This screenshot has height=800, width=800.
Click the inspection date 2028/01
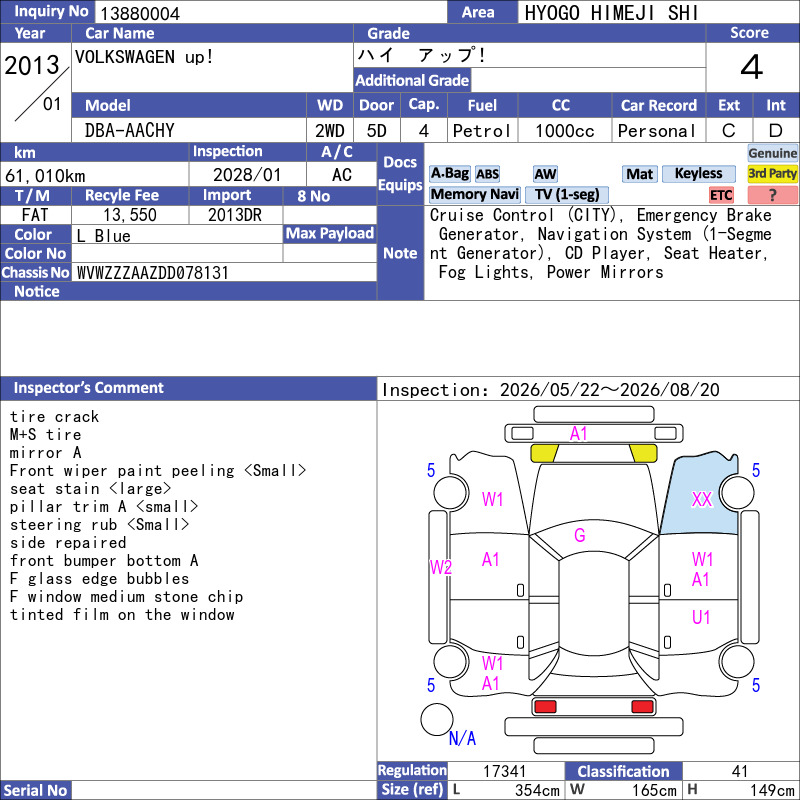click(247, 175)
